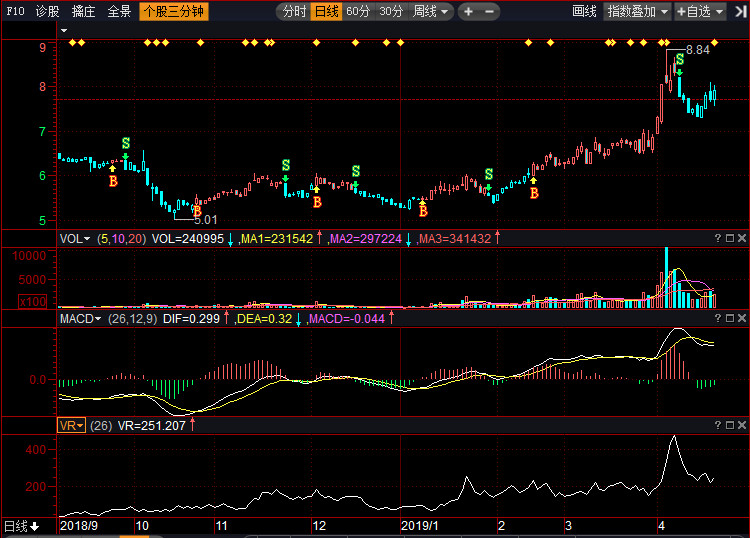Switch to the 全景 panorama view

tap(119, 11)
